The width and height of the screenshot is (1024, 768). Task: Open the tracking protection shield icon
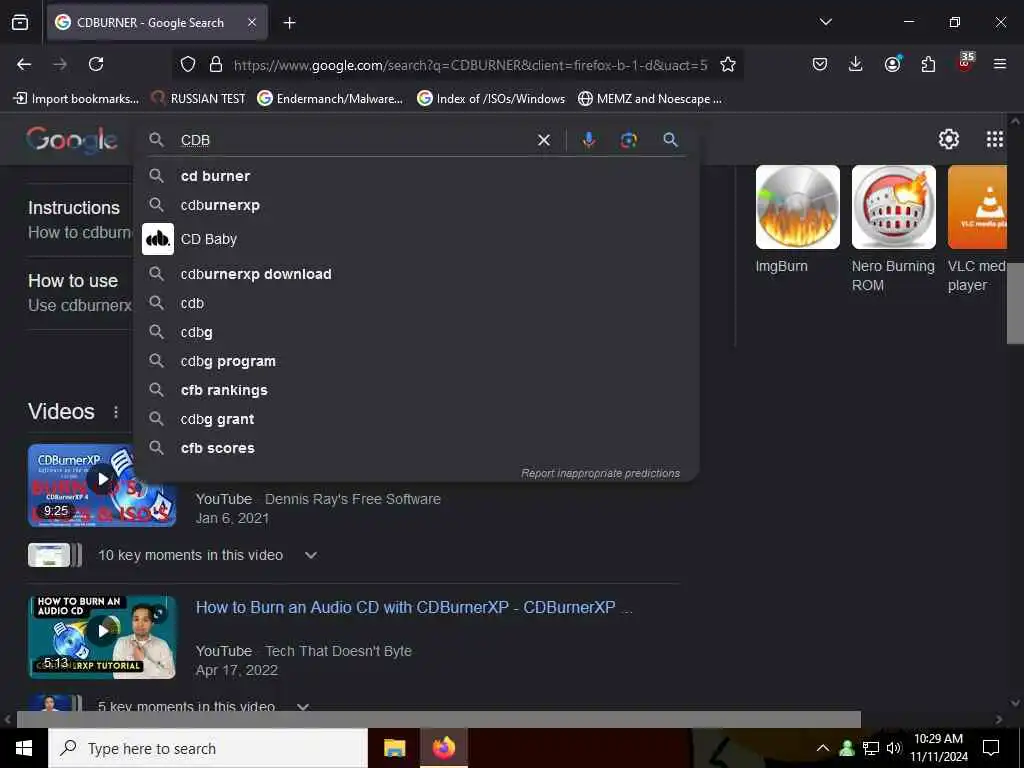188,64
